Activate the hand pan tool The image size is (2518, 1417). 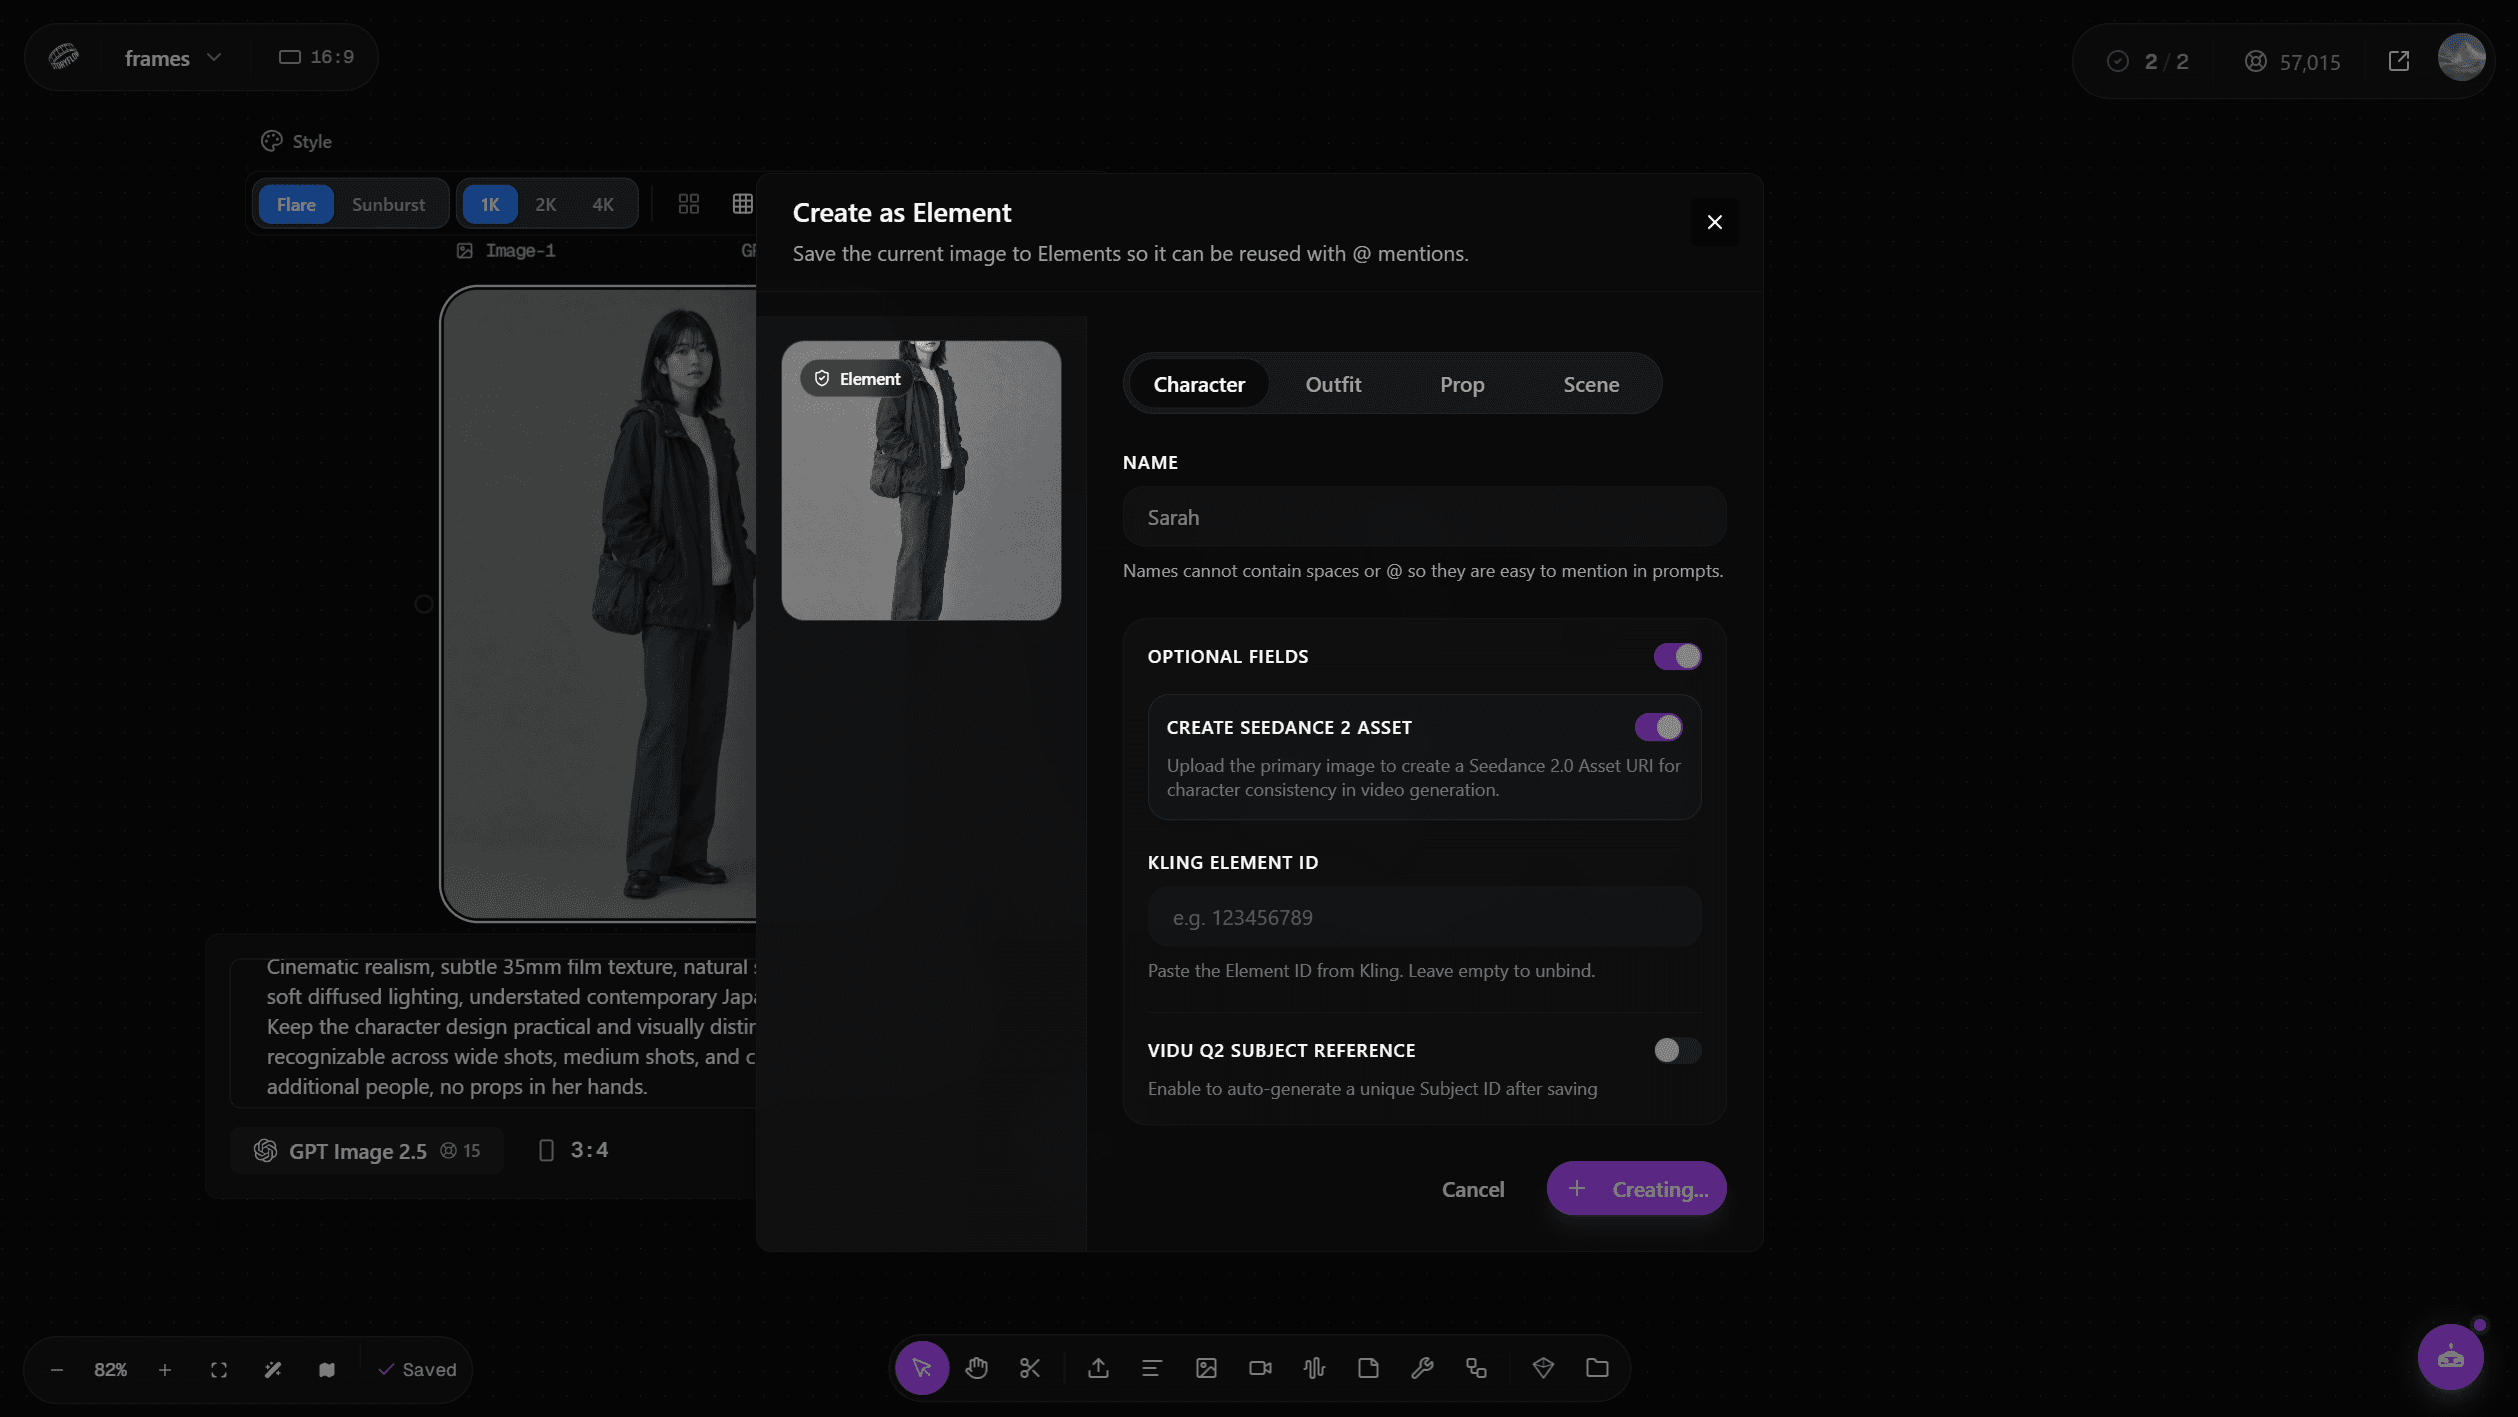[976, 1367]
